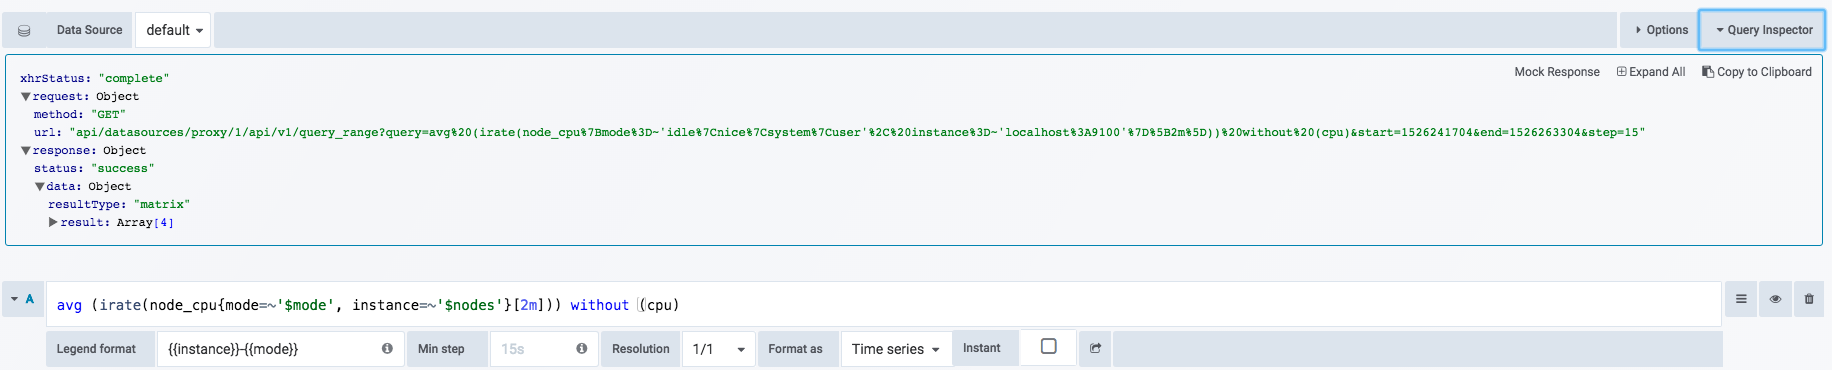The width and height of the screenshot is (1832, 370).
Task: Open query A hamburger menu
Action: 1741,299
